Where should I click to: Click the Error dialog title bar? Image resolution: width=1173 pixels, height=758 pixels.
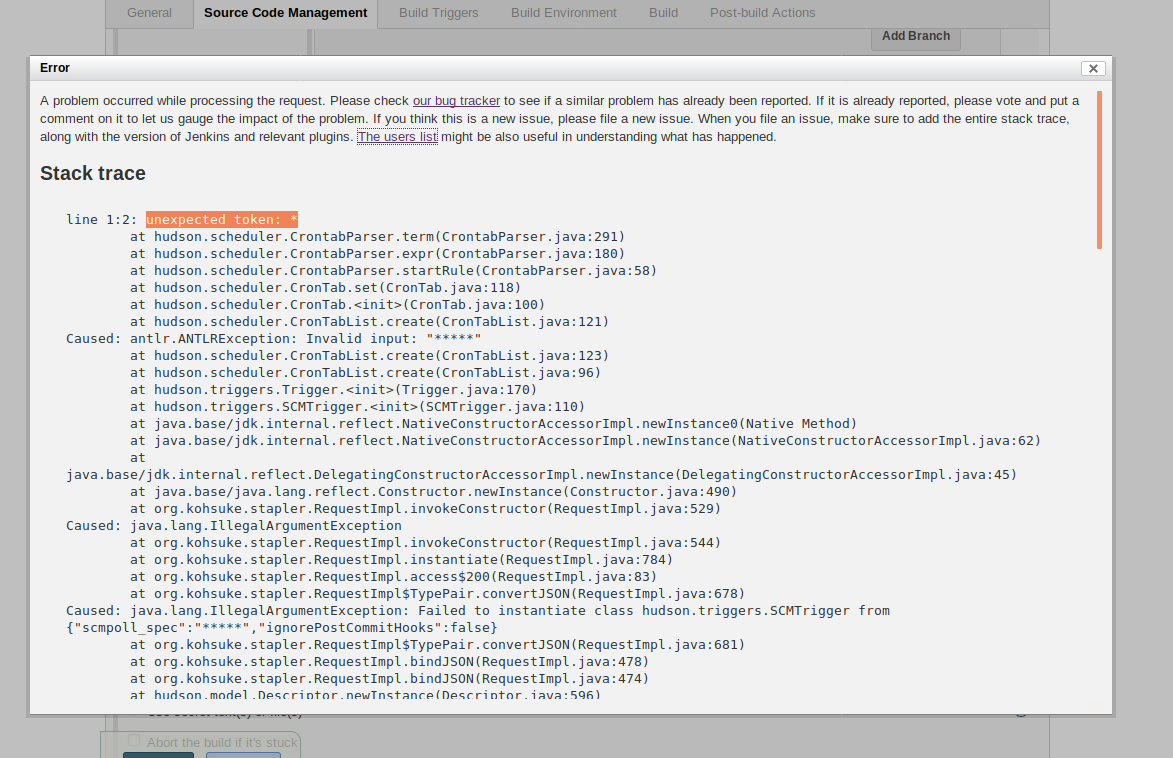(500, 68)
